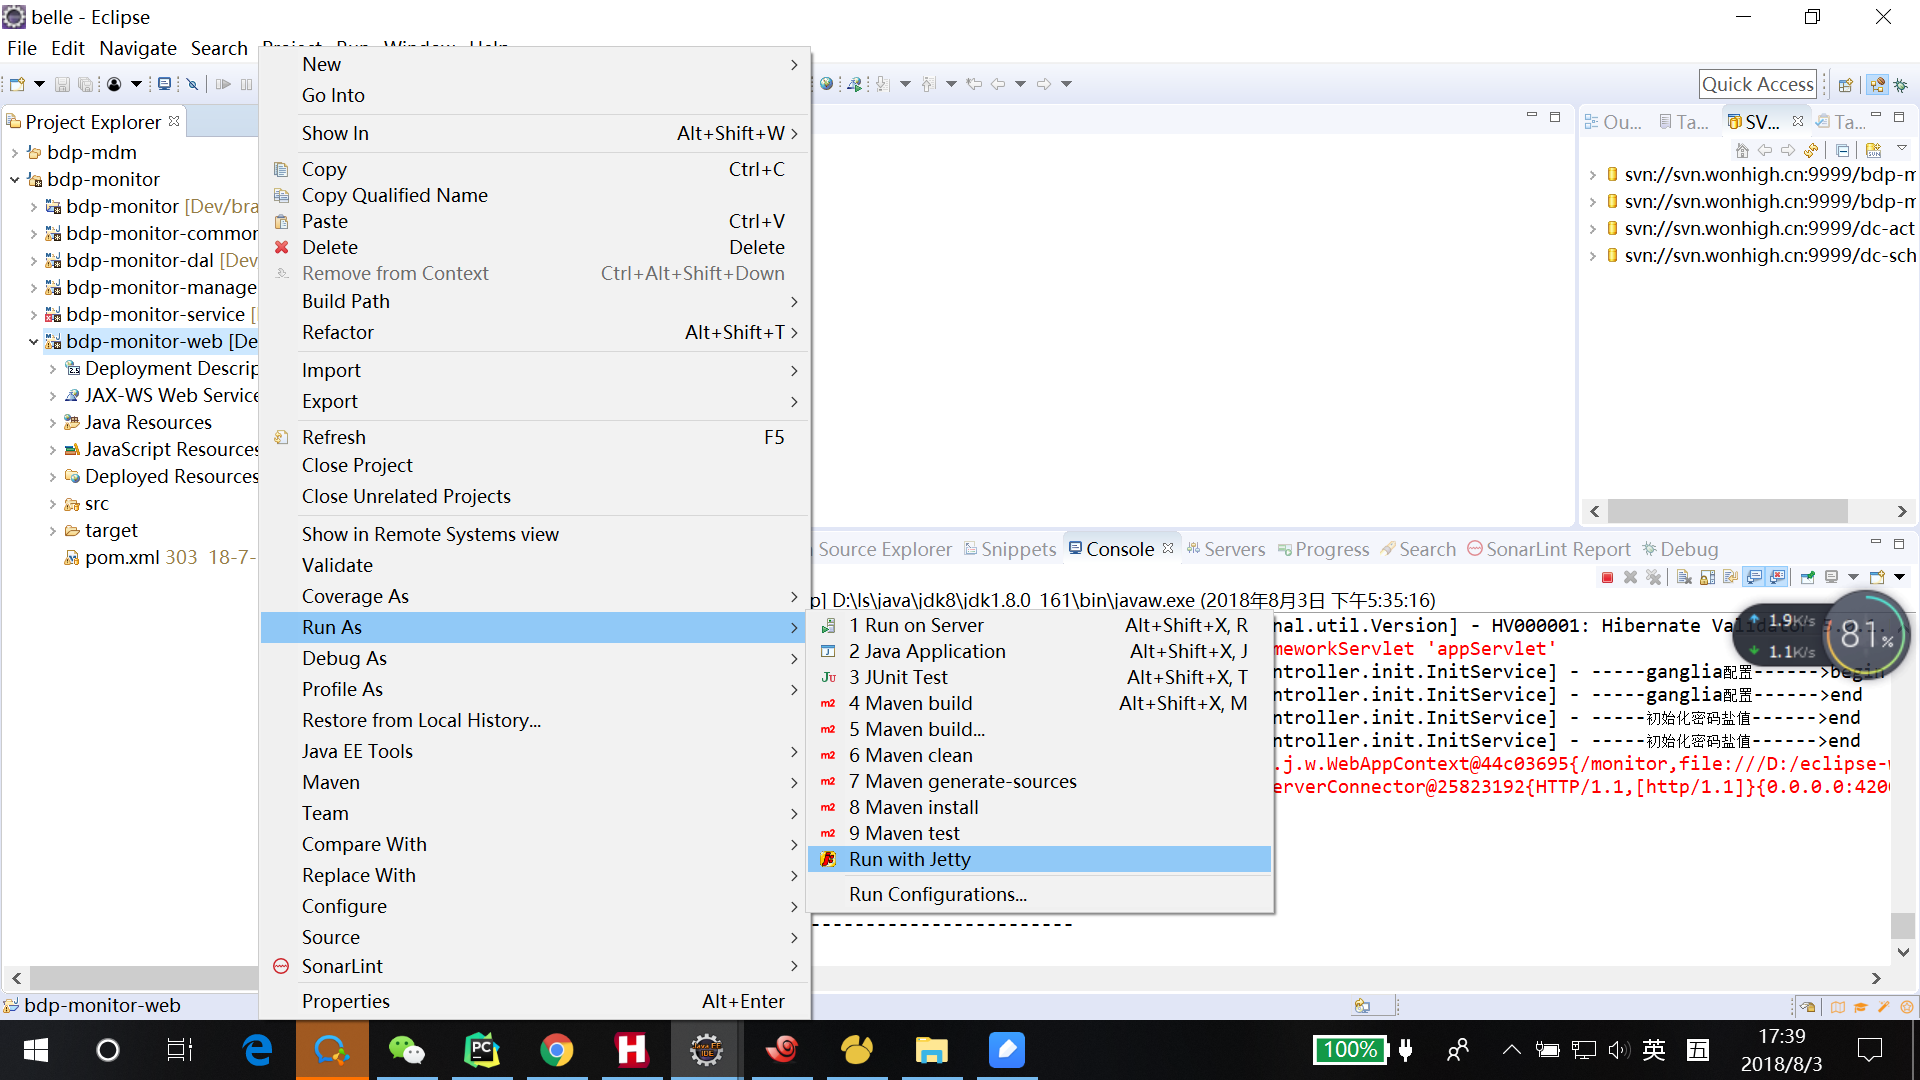Image resolution: width=1920 pixels, height=1080 pixels.
Task: Open Google Chrome from the taskbar
Action: point(557,1050)
